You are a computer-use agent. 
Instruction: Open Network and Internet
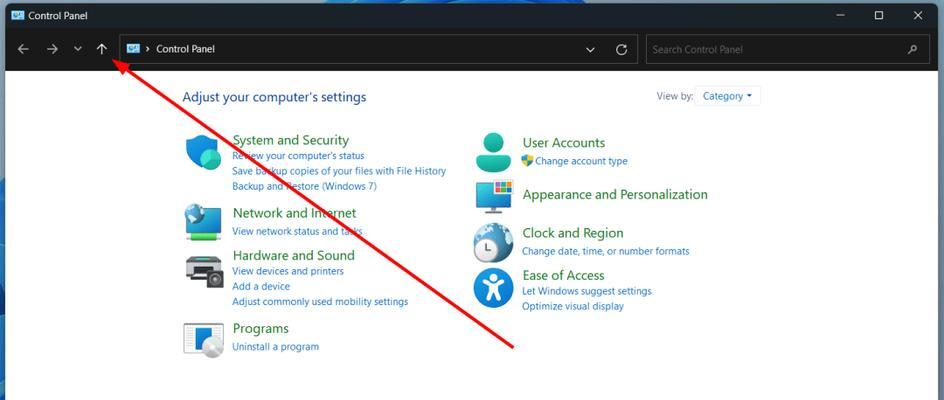coord(294,213)
